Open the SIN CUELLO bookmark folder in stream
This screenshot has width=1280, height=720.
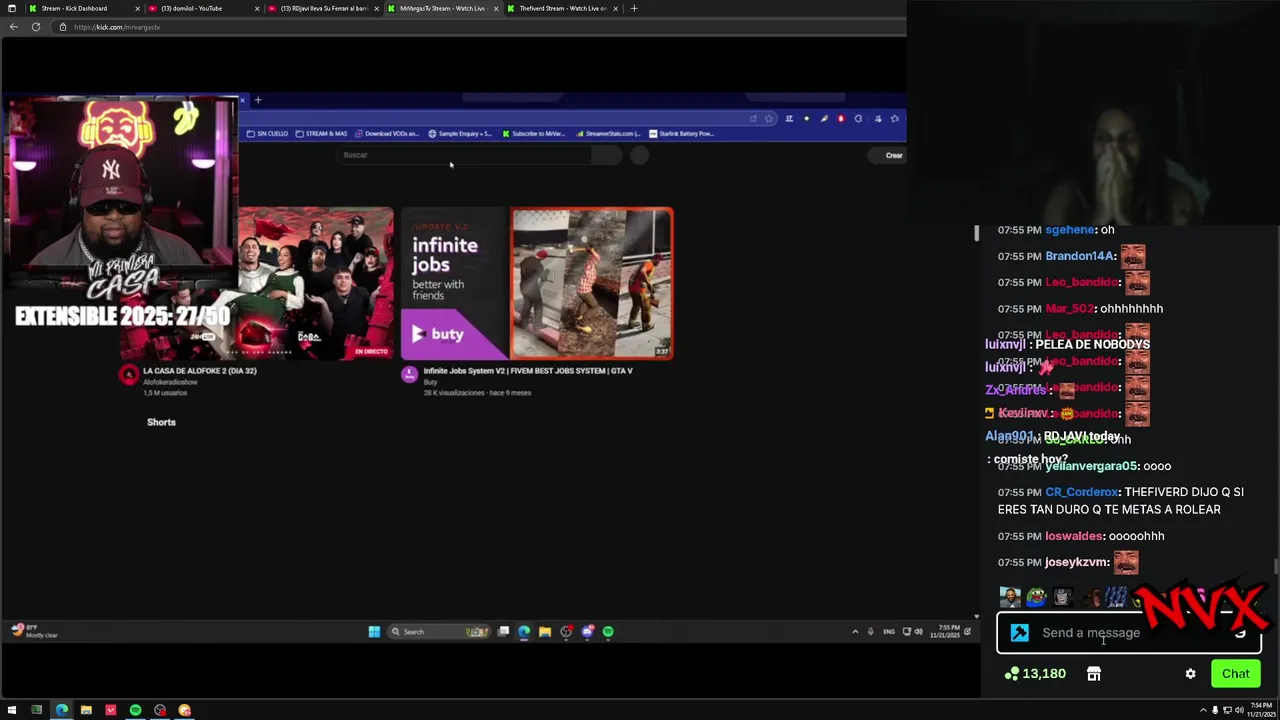coord(267,133)
